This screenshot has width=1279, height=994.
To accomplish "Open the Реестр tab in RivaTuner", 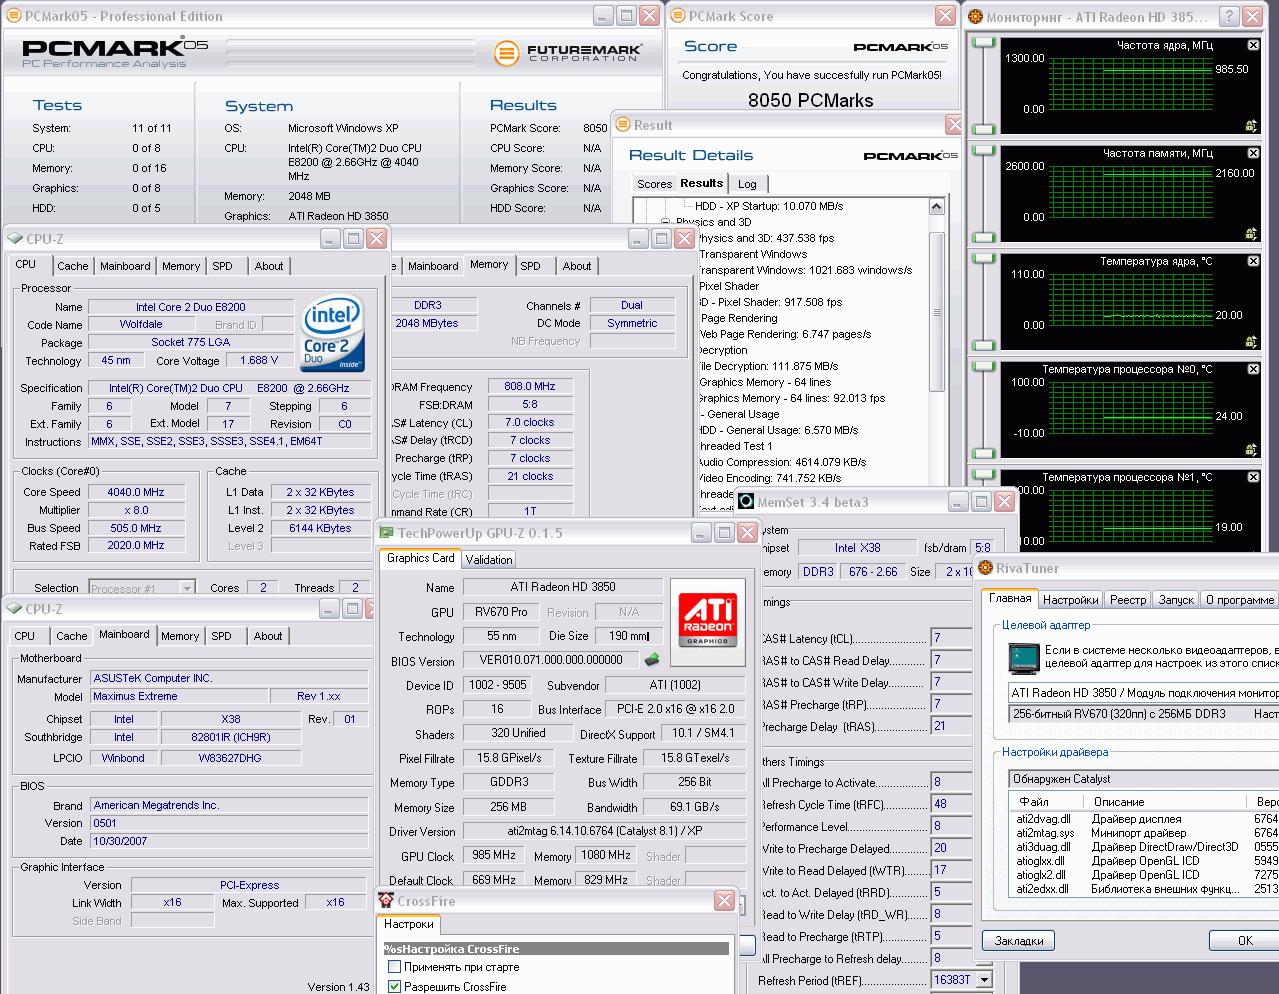I will click(1128, 600).
